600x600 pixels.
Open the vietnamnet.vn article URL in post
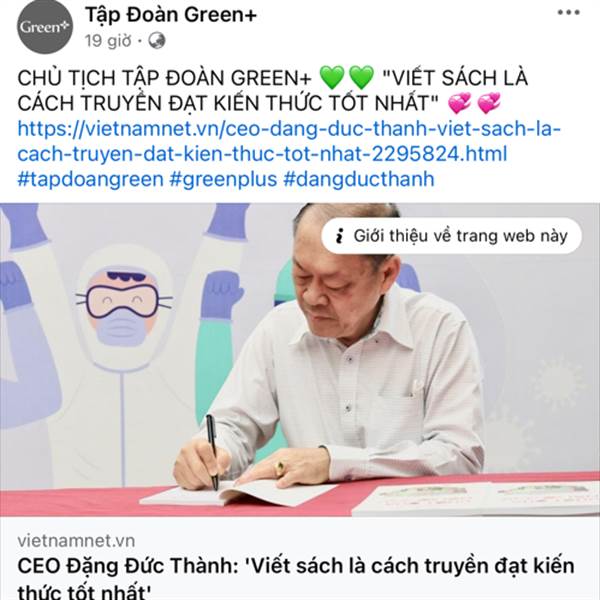[x=289, y=141]
